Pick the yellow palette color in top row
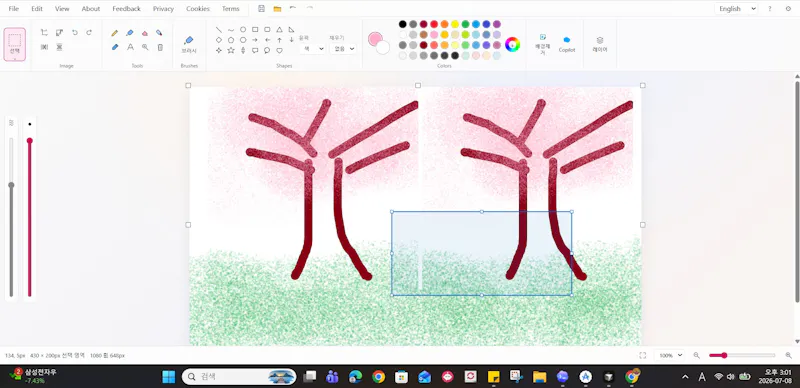The width and height of the screenshot is (800, 388). (455, 24)
